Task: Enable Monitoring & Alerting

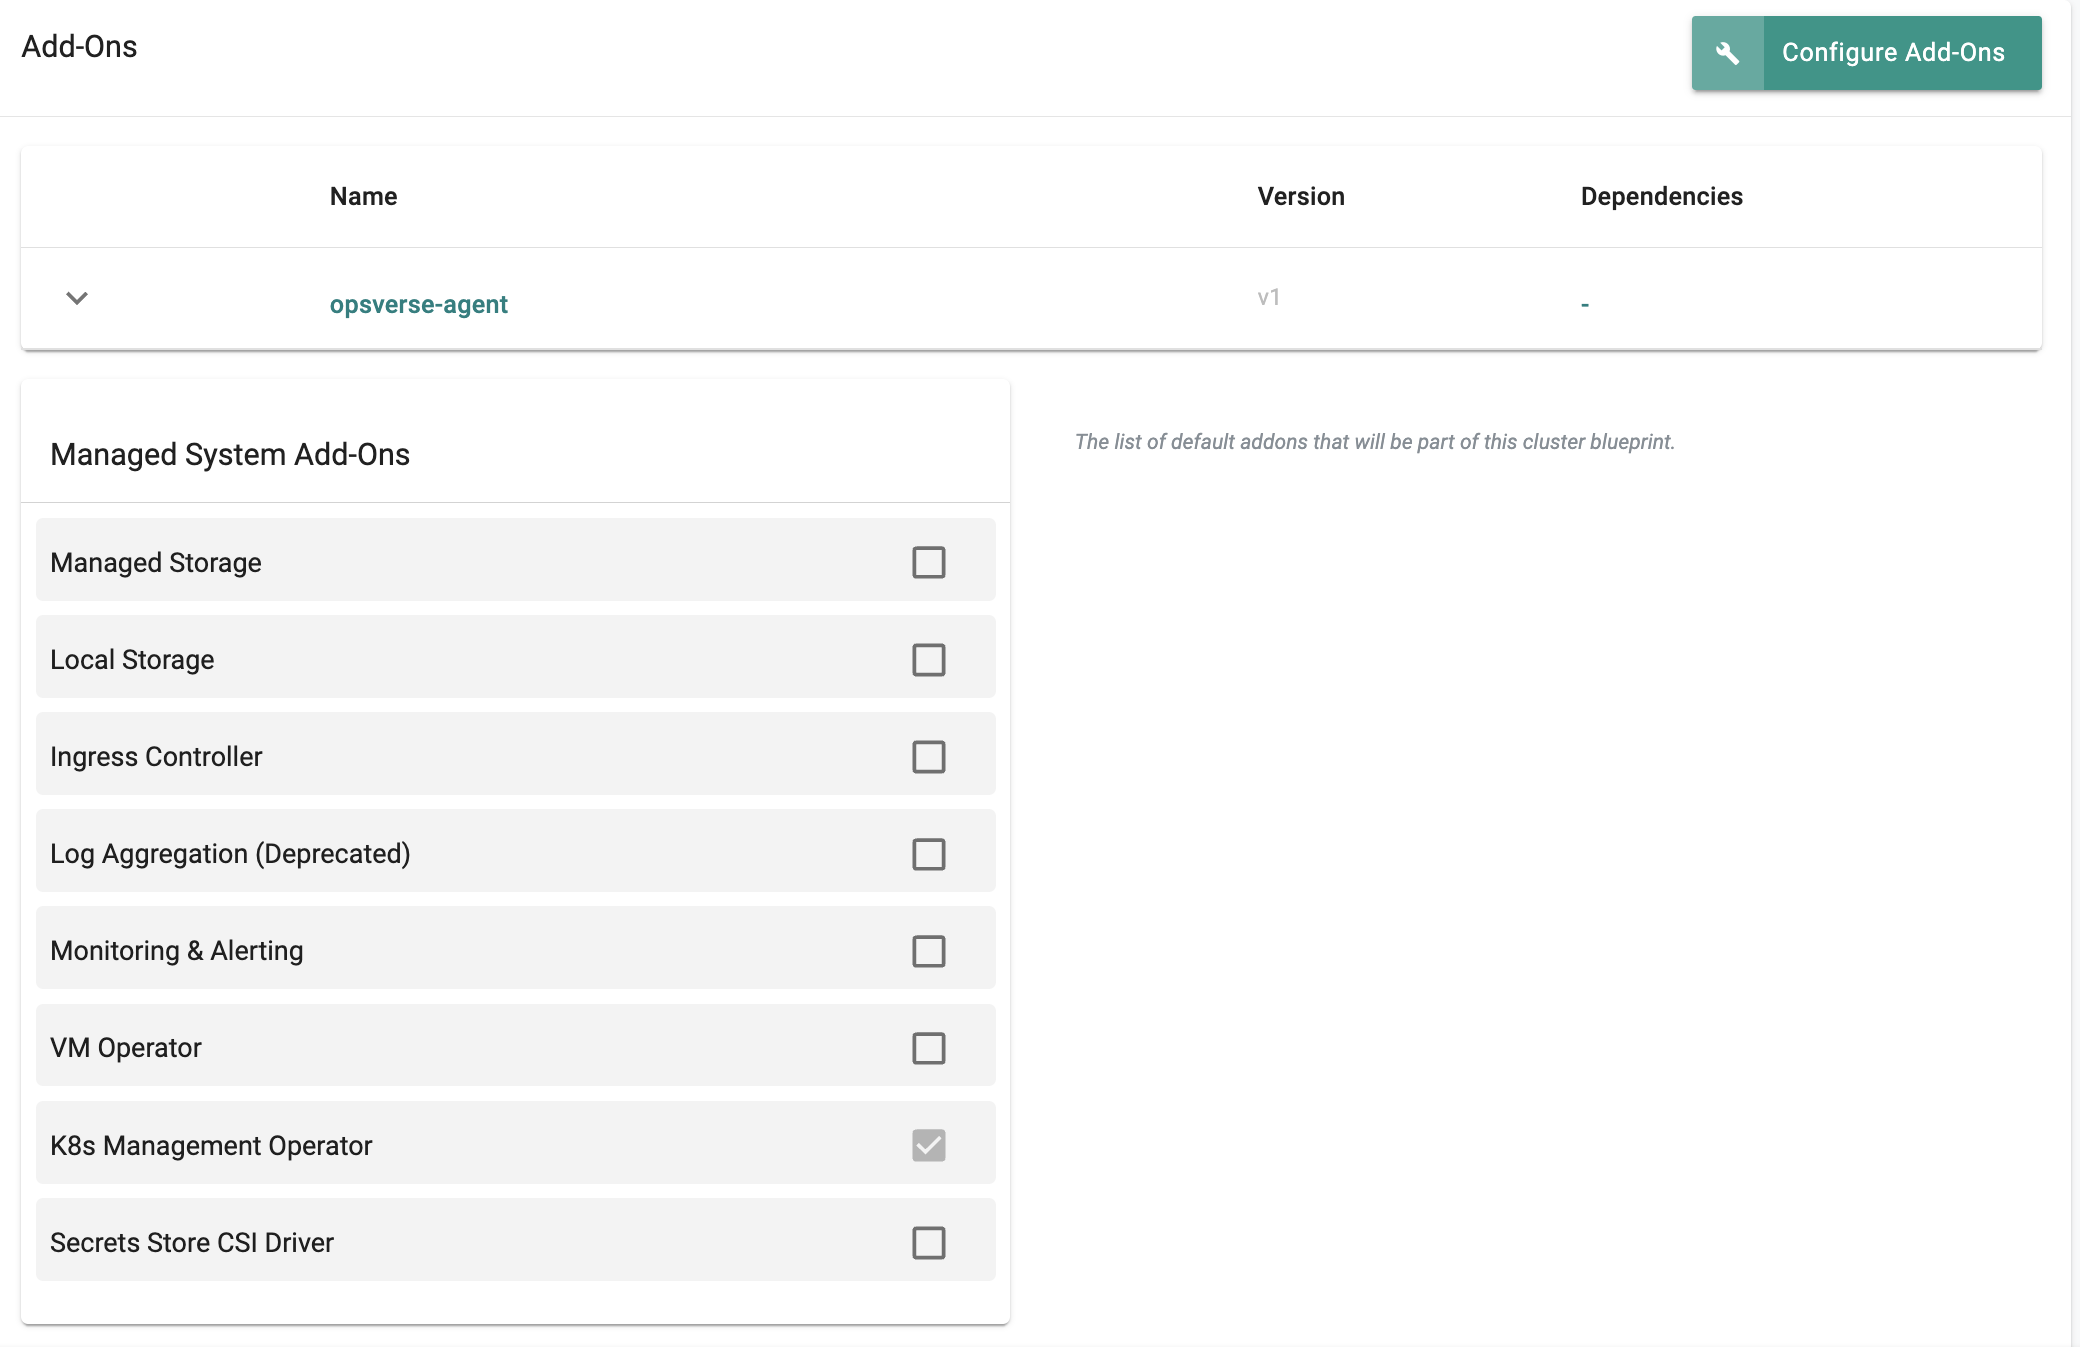Action: tap(929, 950)
